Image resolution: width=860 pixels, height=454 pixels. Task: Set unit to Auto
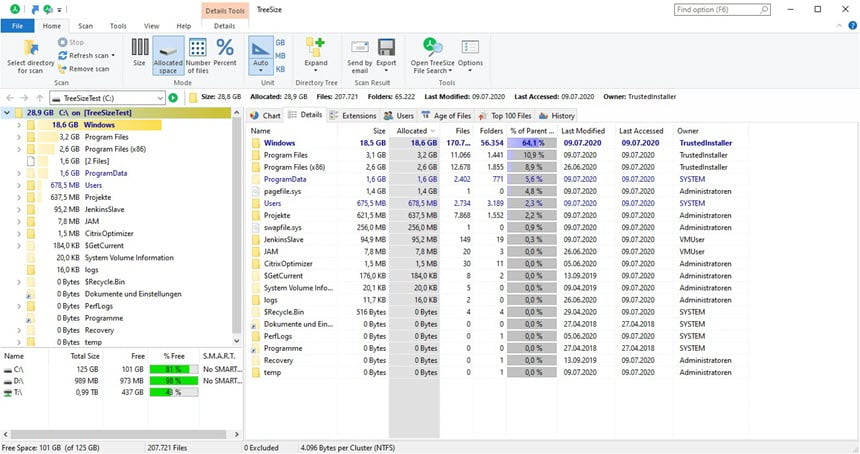click(x=261, y=55)
